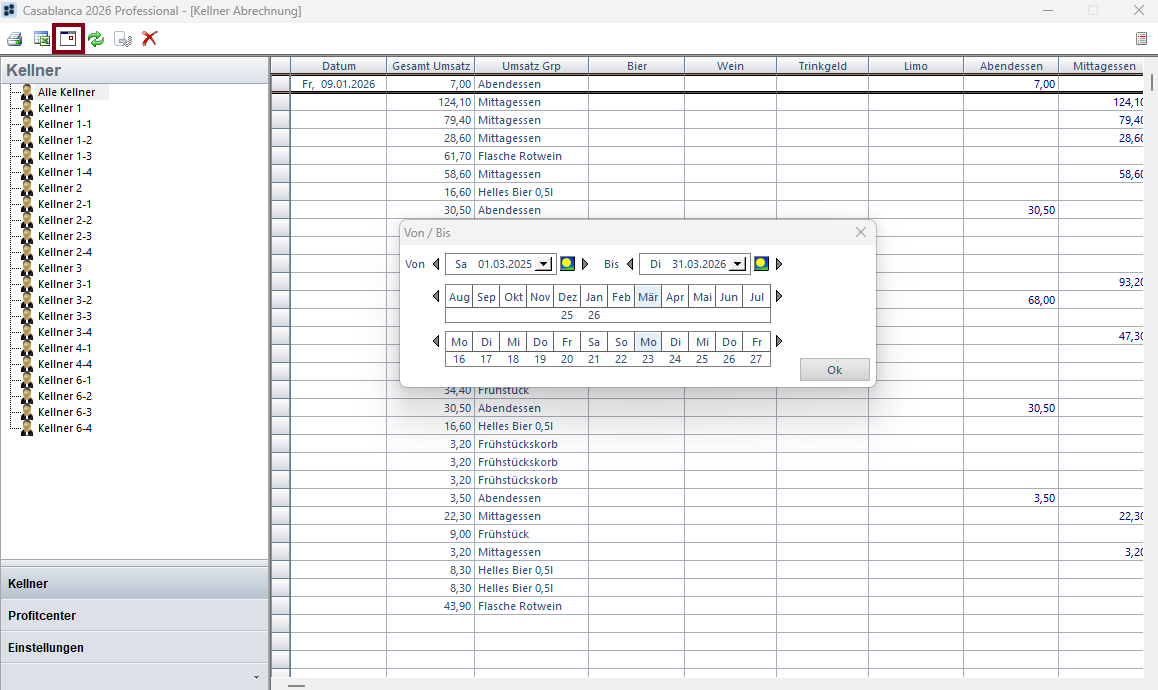This screenshot has width=1158, height=690.
Task: Refresh the Kellner Abrechnung data
Action: click(x=95, y=38)
